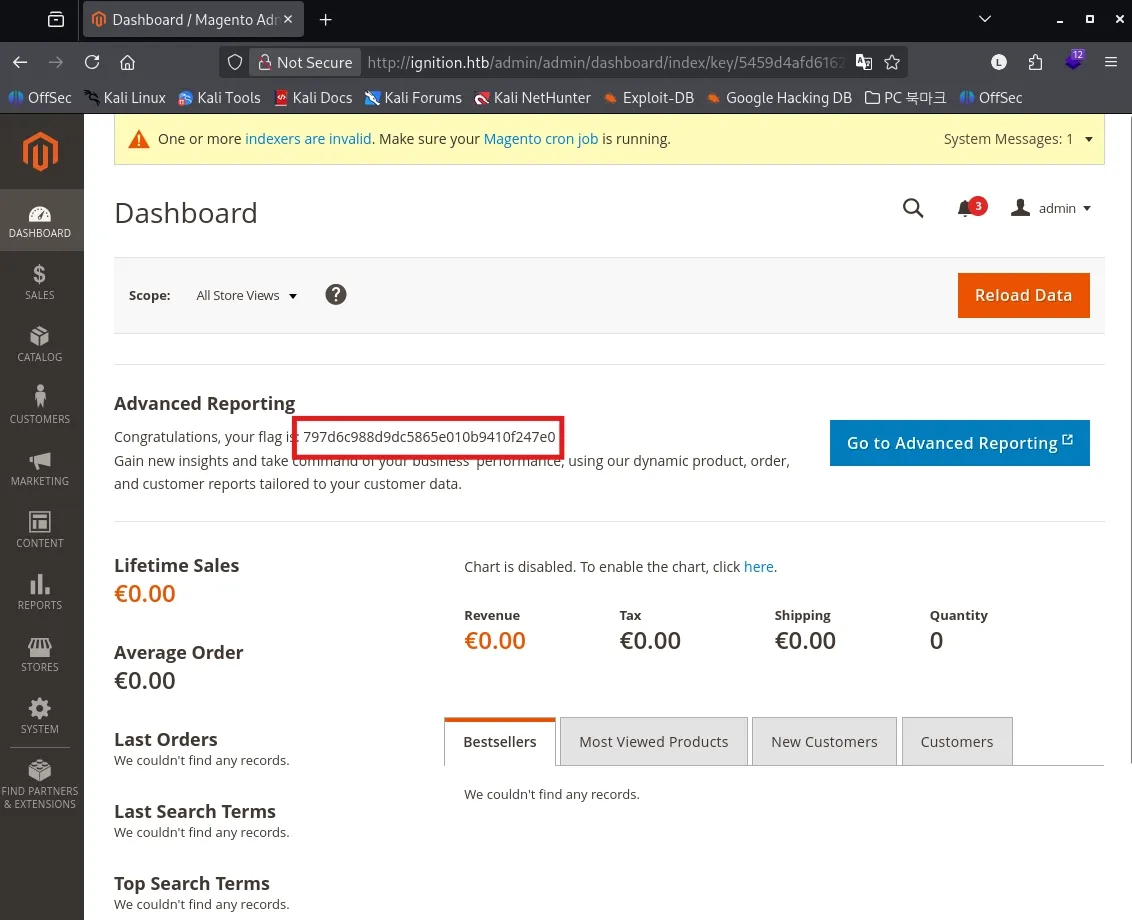Screen dimensions: 1132x920
Task: Click the flag text 797d6c988d9dc5865e010b9410f247e0
Action: point(429,437)
